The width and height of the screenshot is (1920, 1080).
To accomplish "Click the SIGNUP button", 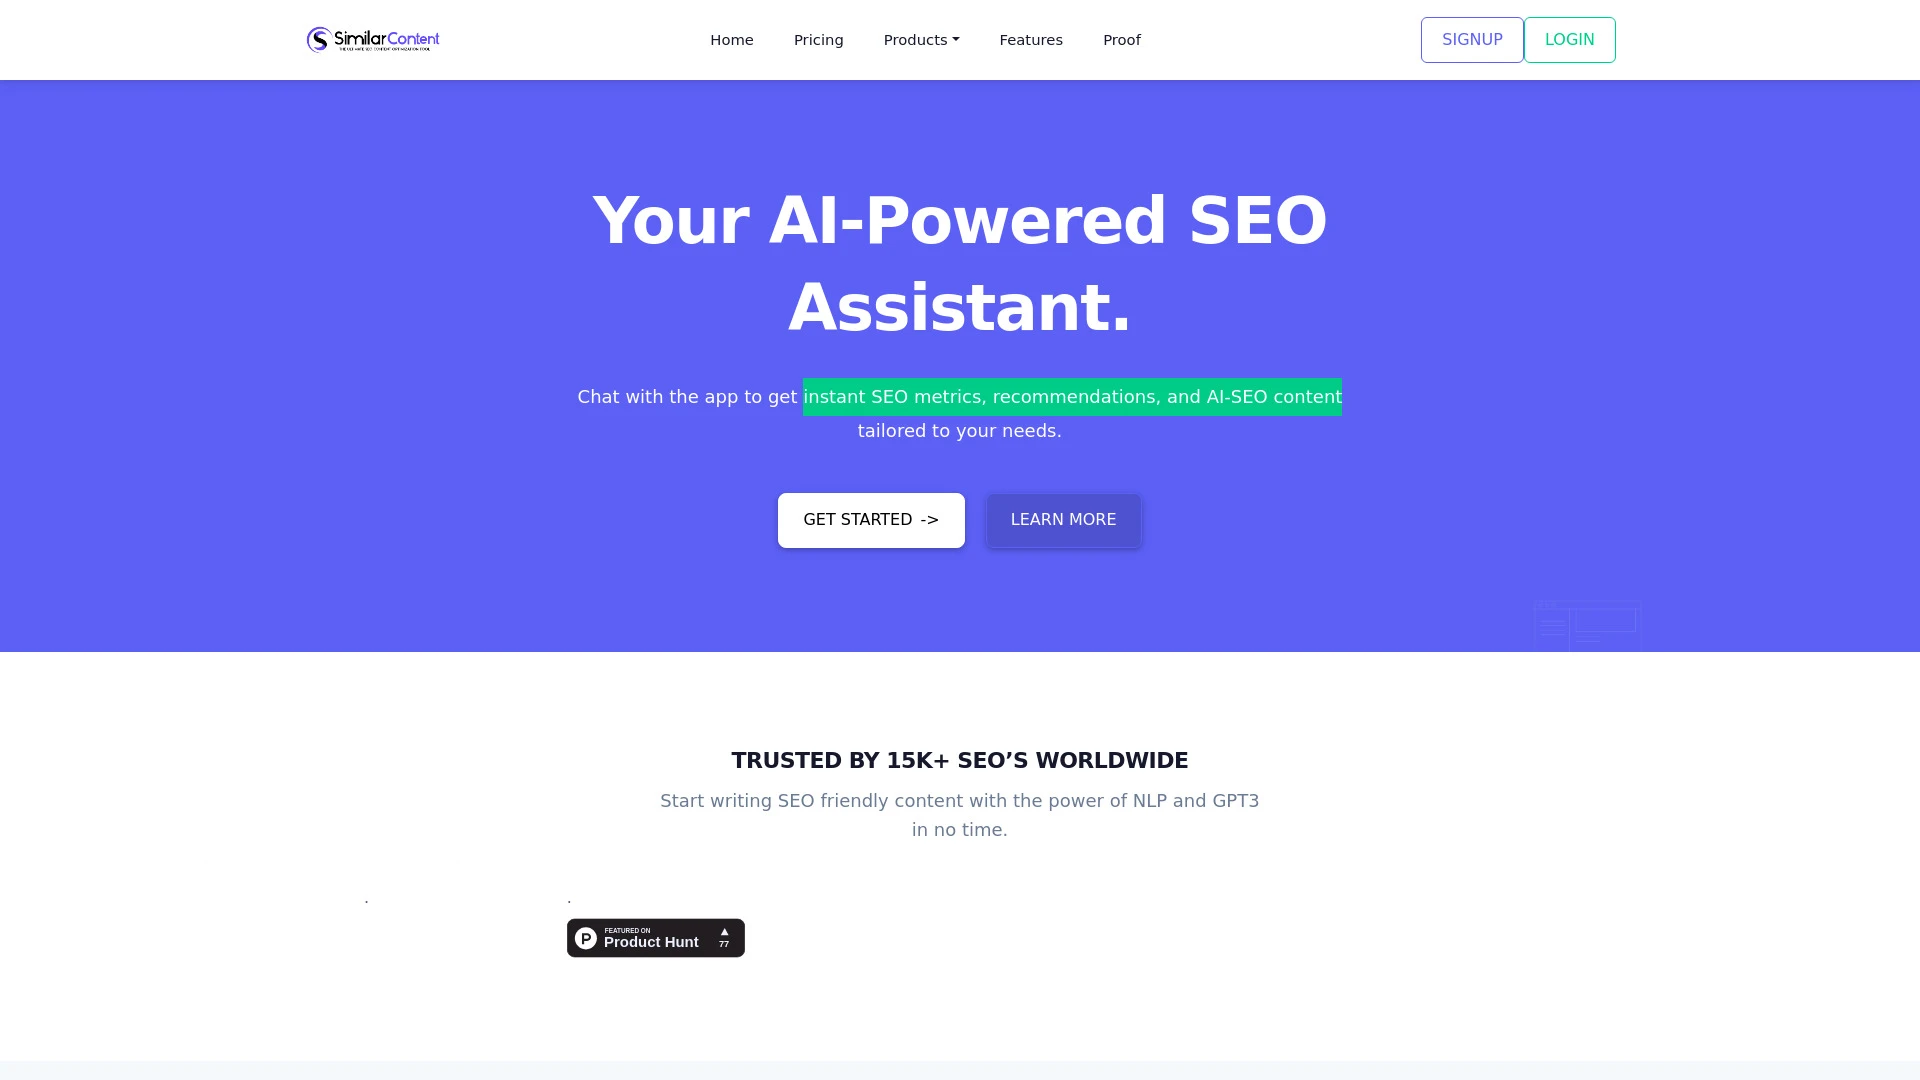I will click(x=1472, y=40).
